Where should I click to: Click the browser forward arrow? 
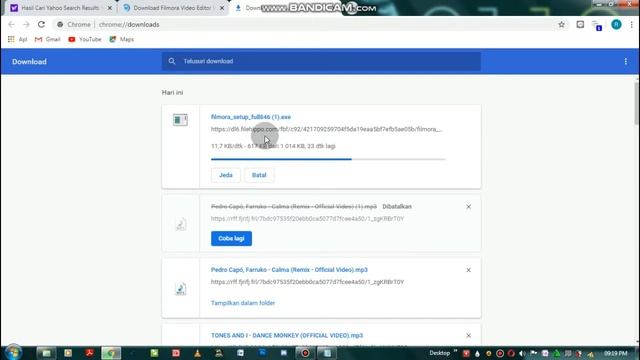point(26,24)
